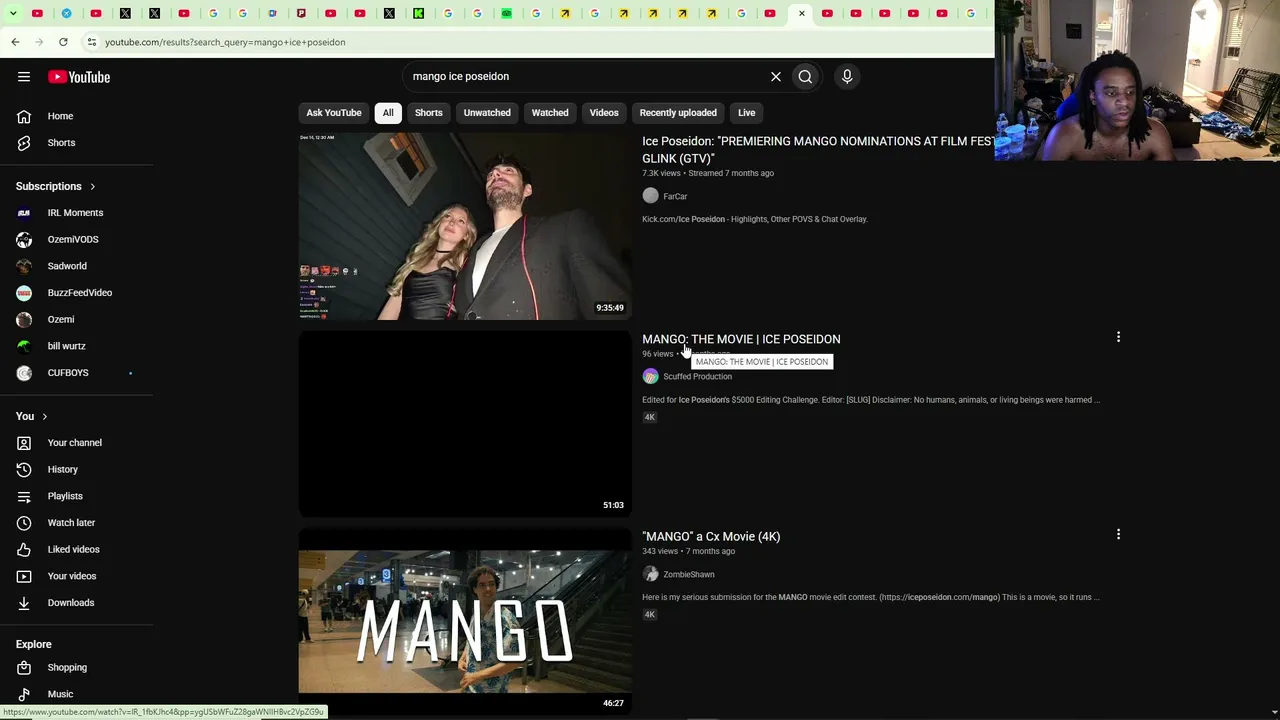The height and width of the screenshot is (720, 1280).
Task: Click the Scuffed Production channel avatar
Action: [x=651, y=376]
